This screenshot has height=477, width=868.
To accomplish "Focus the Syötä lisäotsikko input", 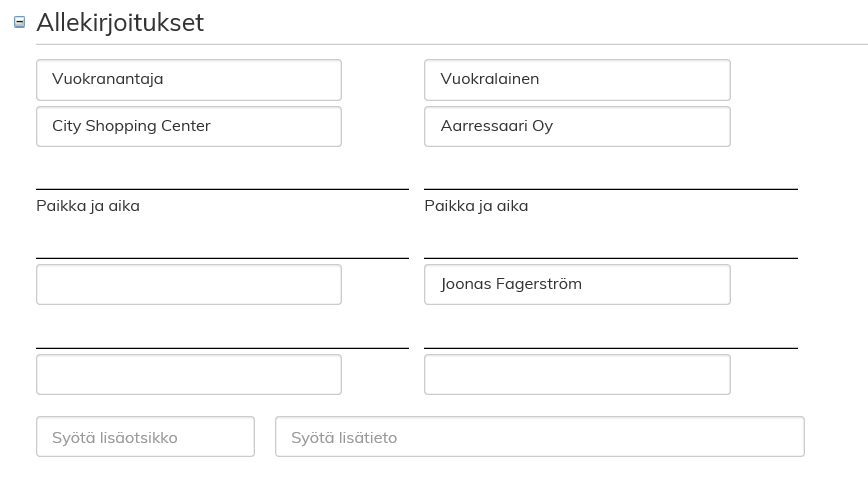I will (145, 437).
